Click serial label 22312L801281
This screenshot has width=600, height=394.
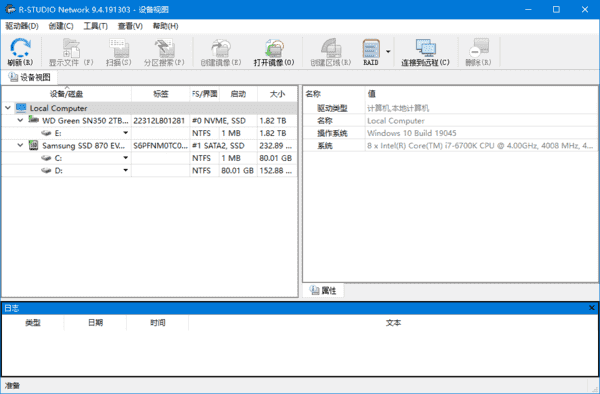point(159,121)
